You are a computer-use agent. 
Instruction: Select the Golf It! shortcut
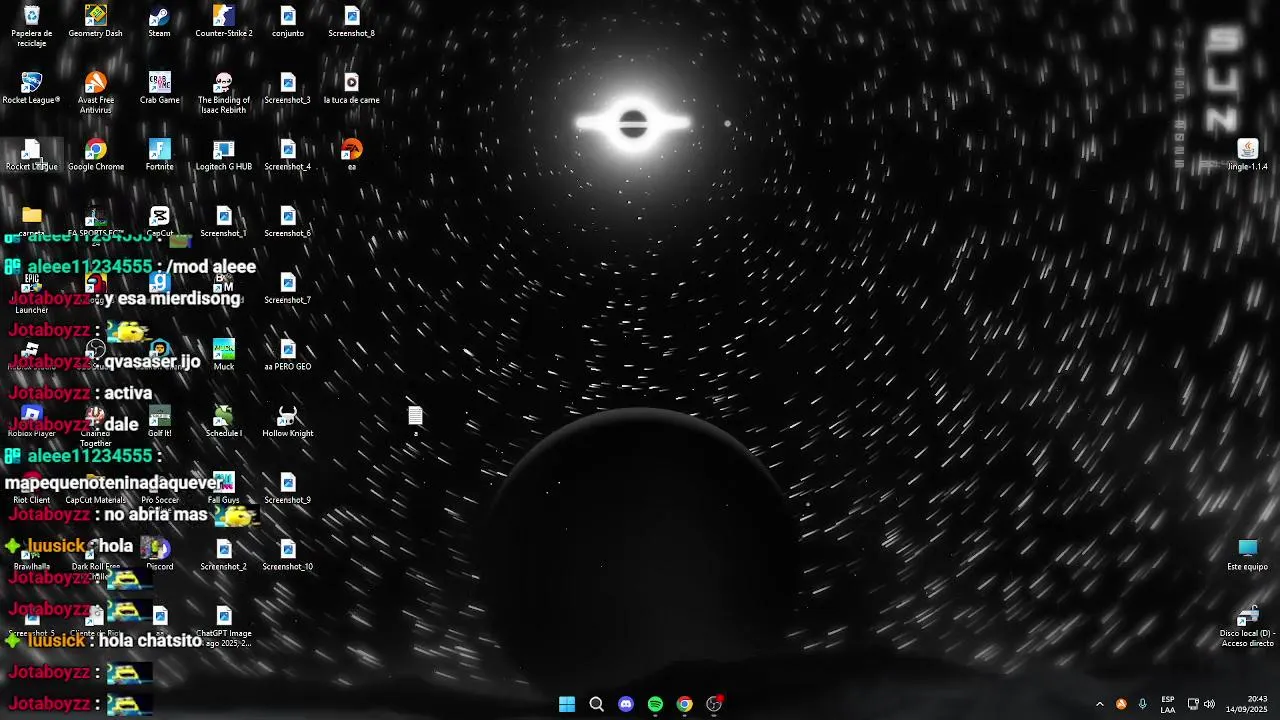159,422
